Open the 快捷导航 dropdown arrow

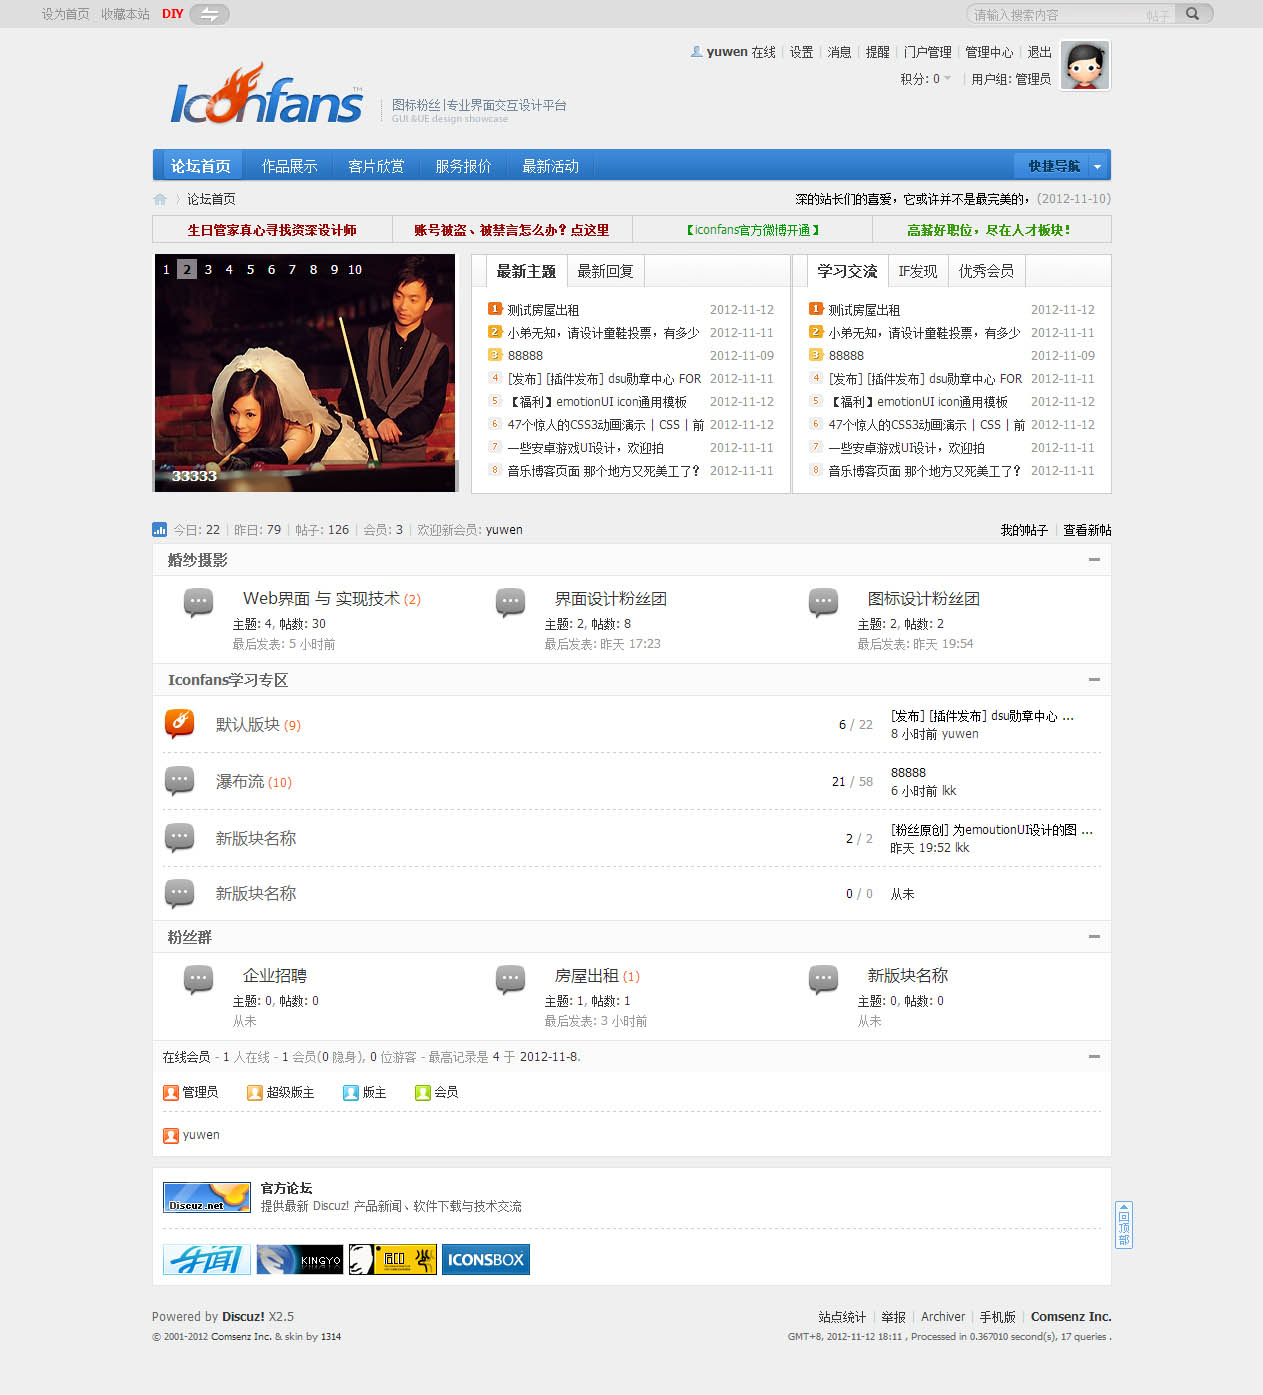[x=1096, y=165]
